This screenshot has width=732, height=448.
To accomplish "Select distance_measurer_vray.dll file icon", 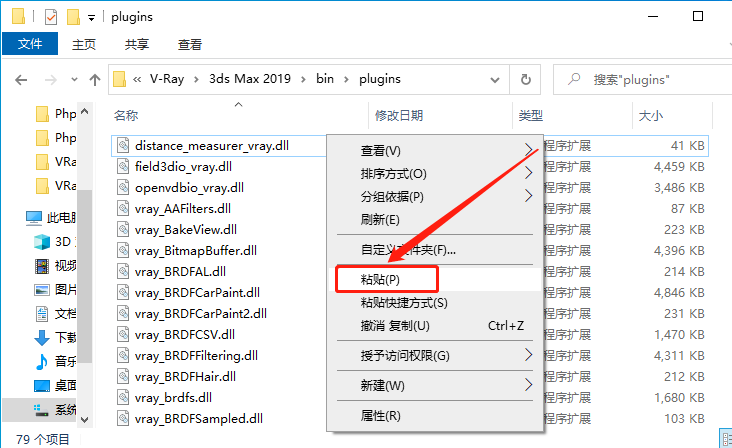I will pos(123,146).
